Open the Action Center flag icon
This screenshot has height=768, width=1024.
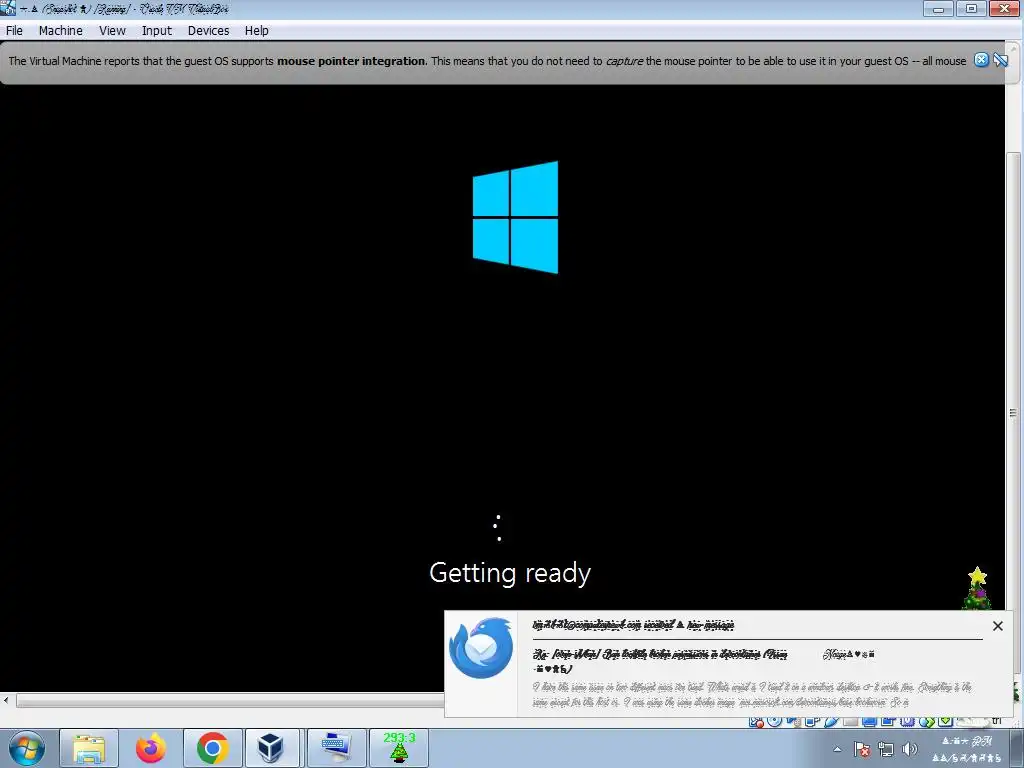click(x=861, y=749)
